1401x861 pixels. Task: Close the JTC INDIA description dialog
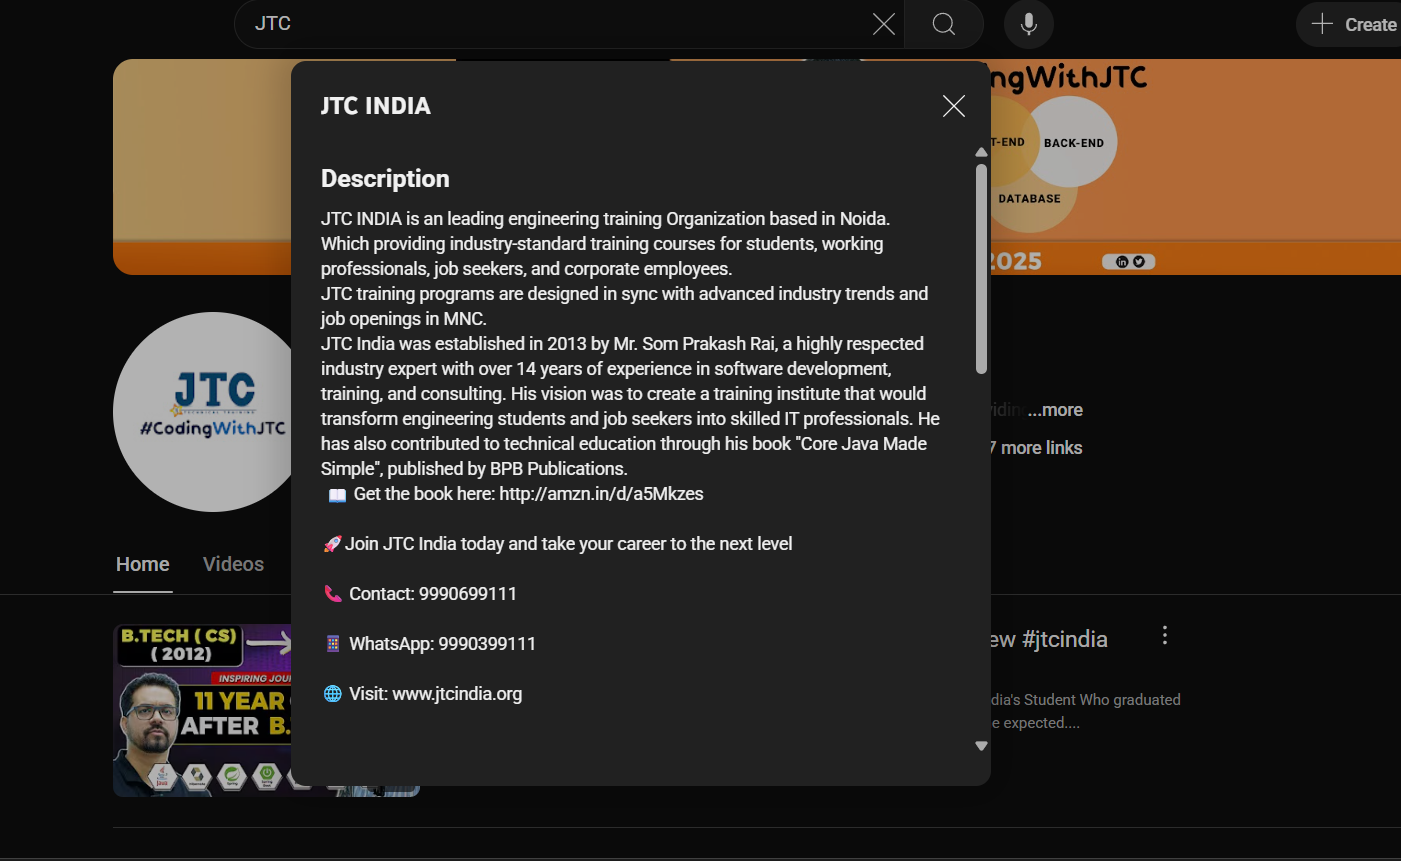(954, 106)
